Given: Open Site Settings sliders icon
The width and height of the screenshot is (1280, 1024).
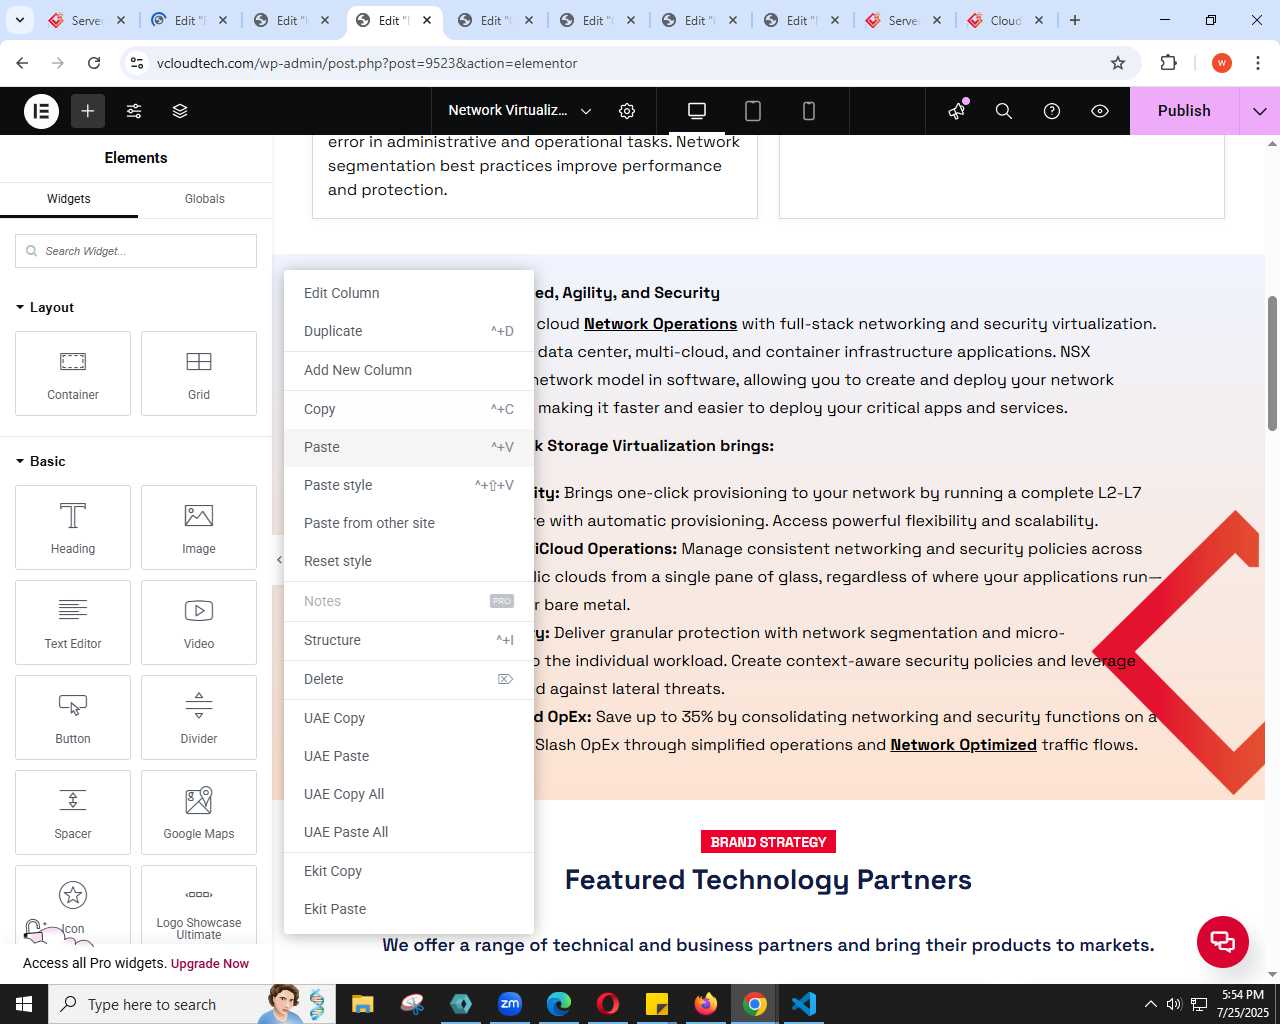Looking at the screenshot, I should [x=134, y=111].
